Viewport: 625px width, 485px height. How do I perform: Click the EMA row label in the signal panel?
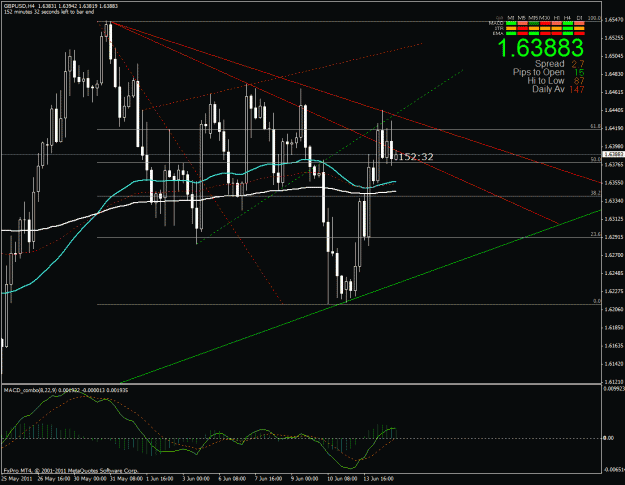(x=498, y=33)
